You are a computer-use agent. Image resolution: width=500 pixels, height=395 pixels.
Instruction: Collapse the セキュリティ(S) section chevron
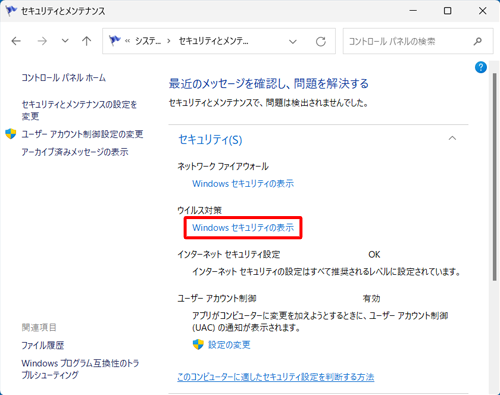tap(452, 138)
